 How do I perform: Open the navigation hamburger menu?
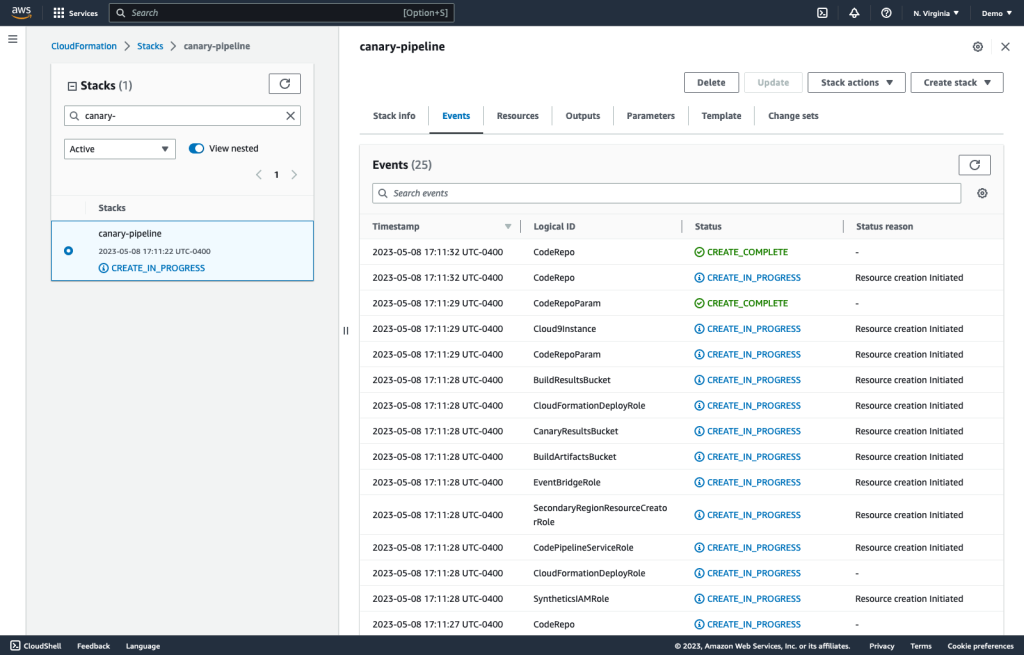(12, 39)
